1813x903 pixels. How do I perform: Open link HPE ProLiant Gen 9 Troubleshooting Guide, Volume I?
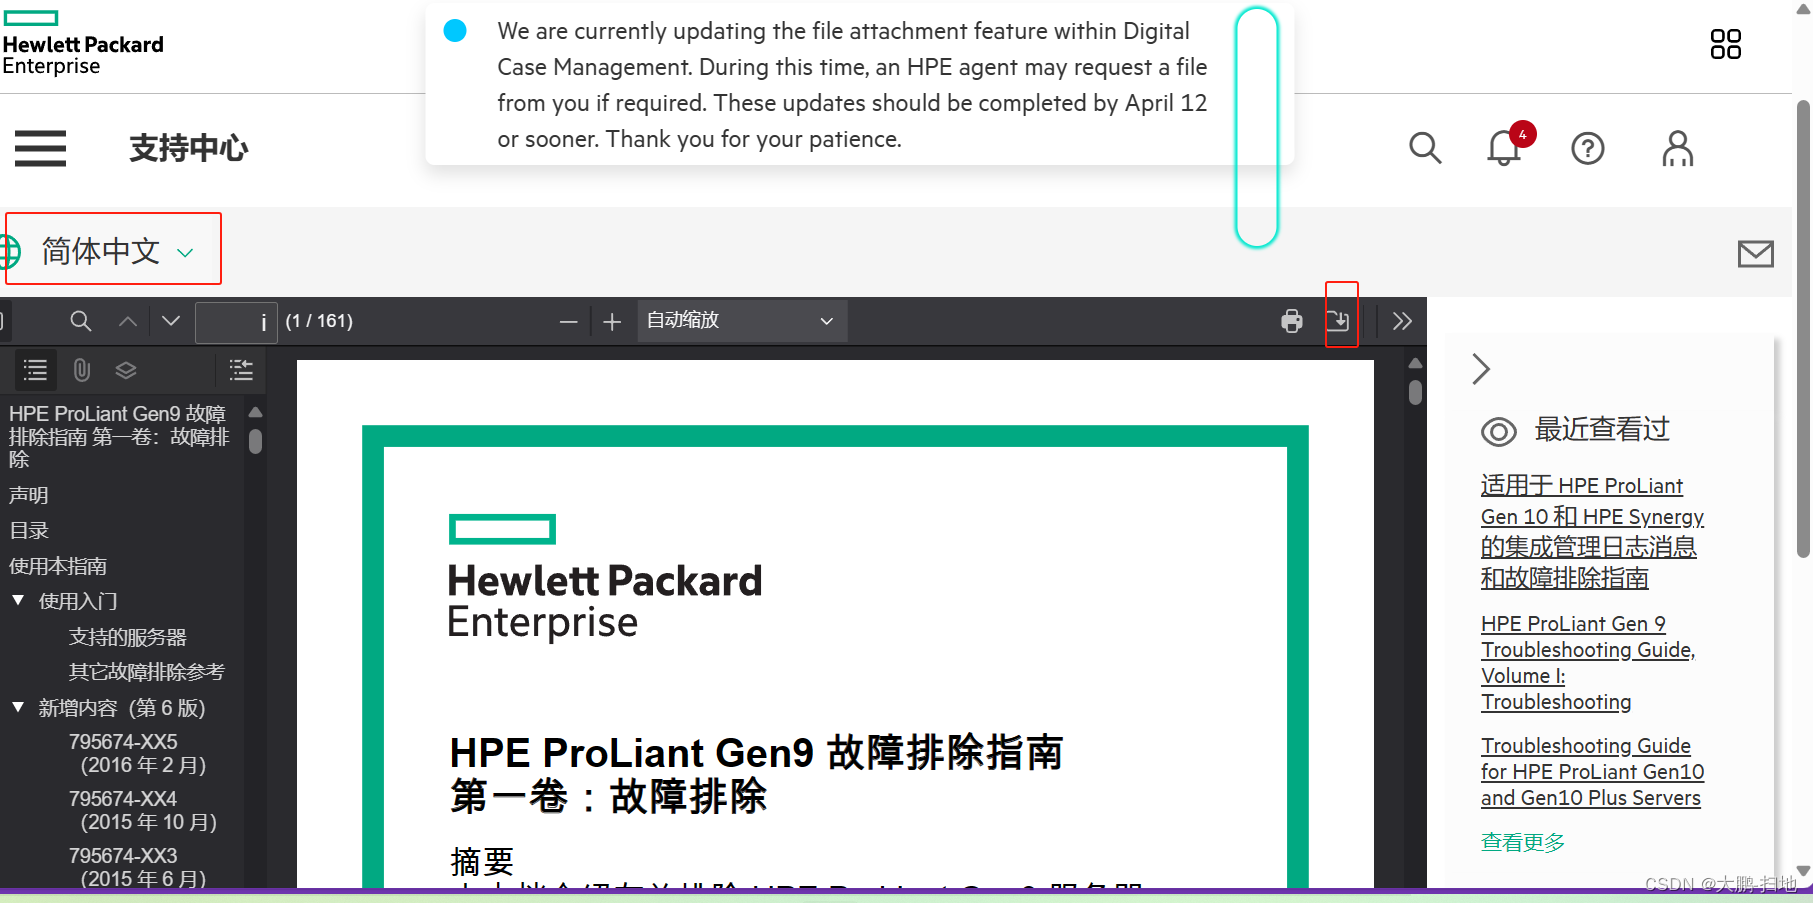coord(1588,663)
